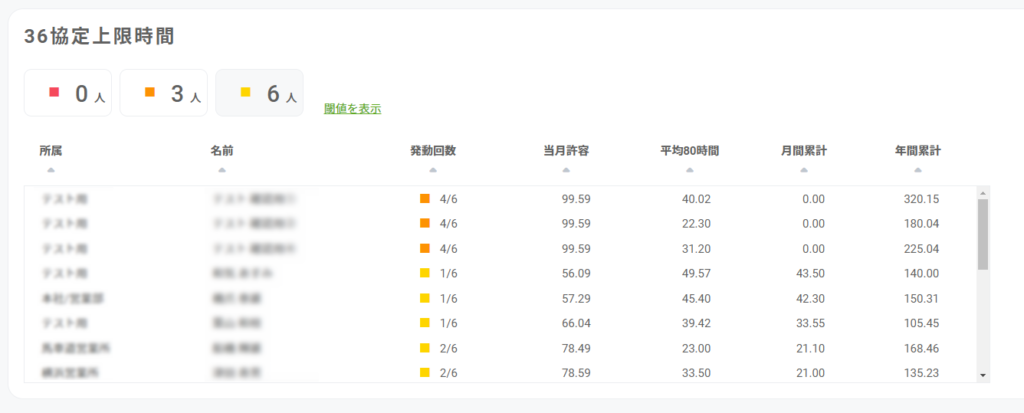Open the 閾値を表示 link
The height and width of the screenshot is (413, 1024).
click(352, 109)
